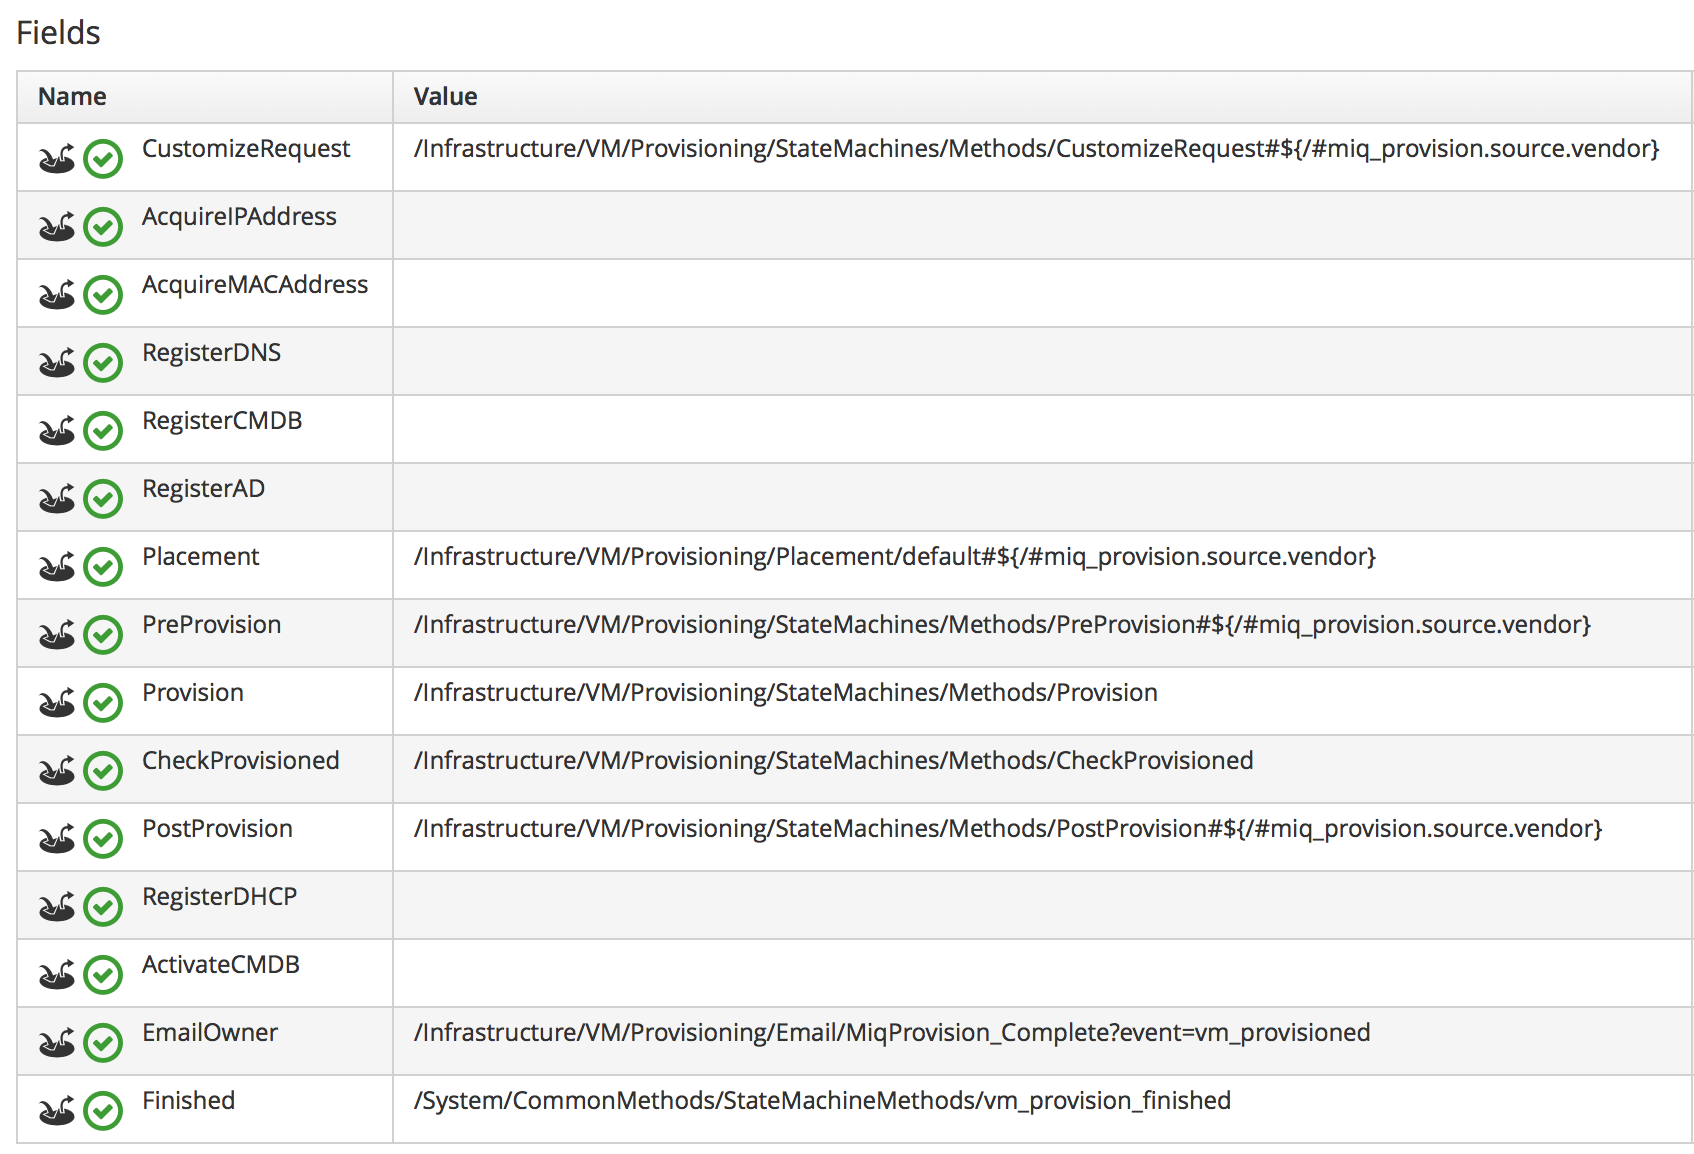
Task: Click the green checkmark beside ActivateCMDB
Action: point(103,975)
